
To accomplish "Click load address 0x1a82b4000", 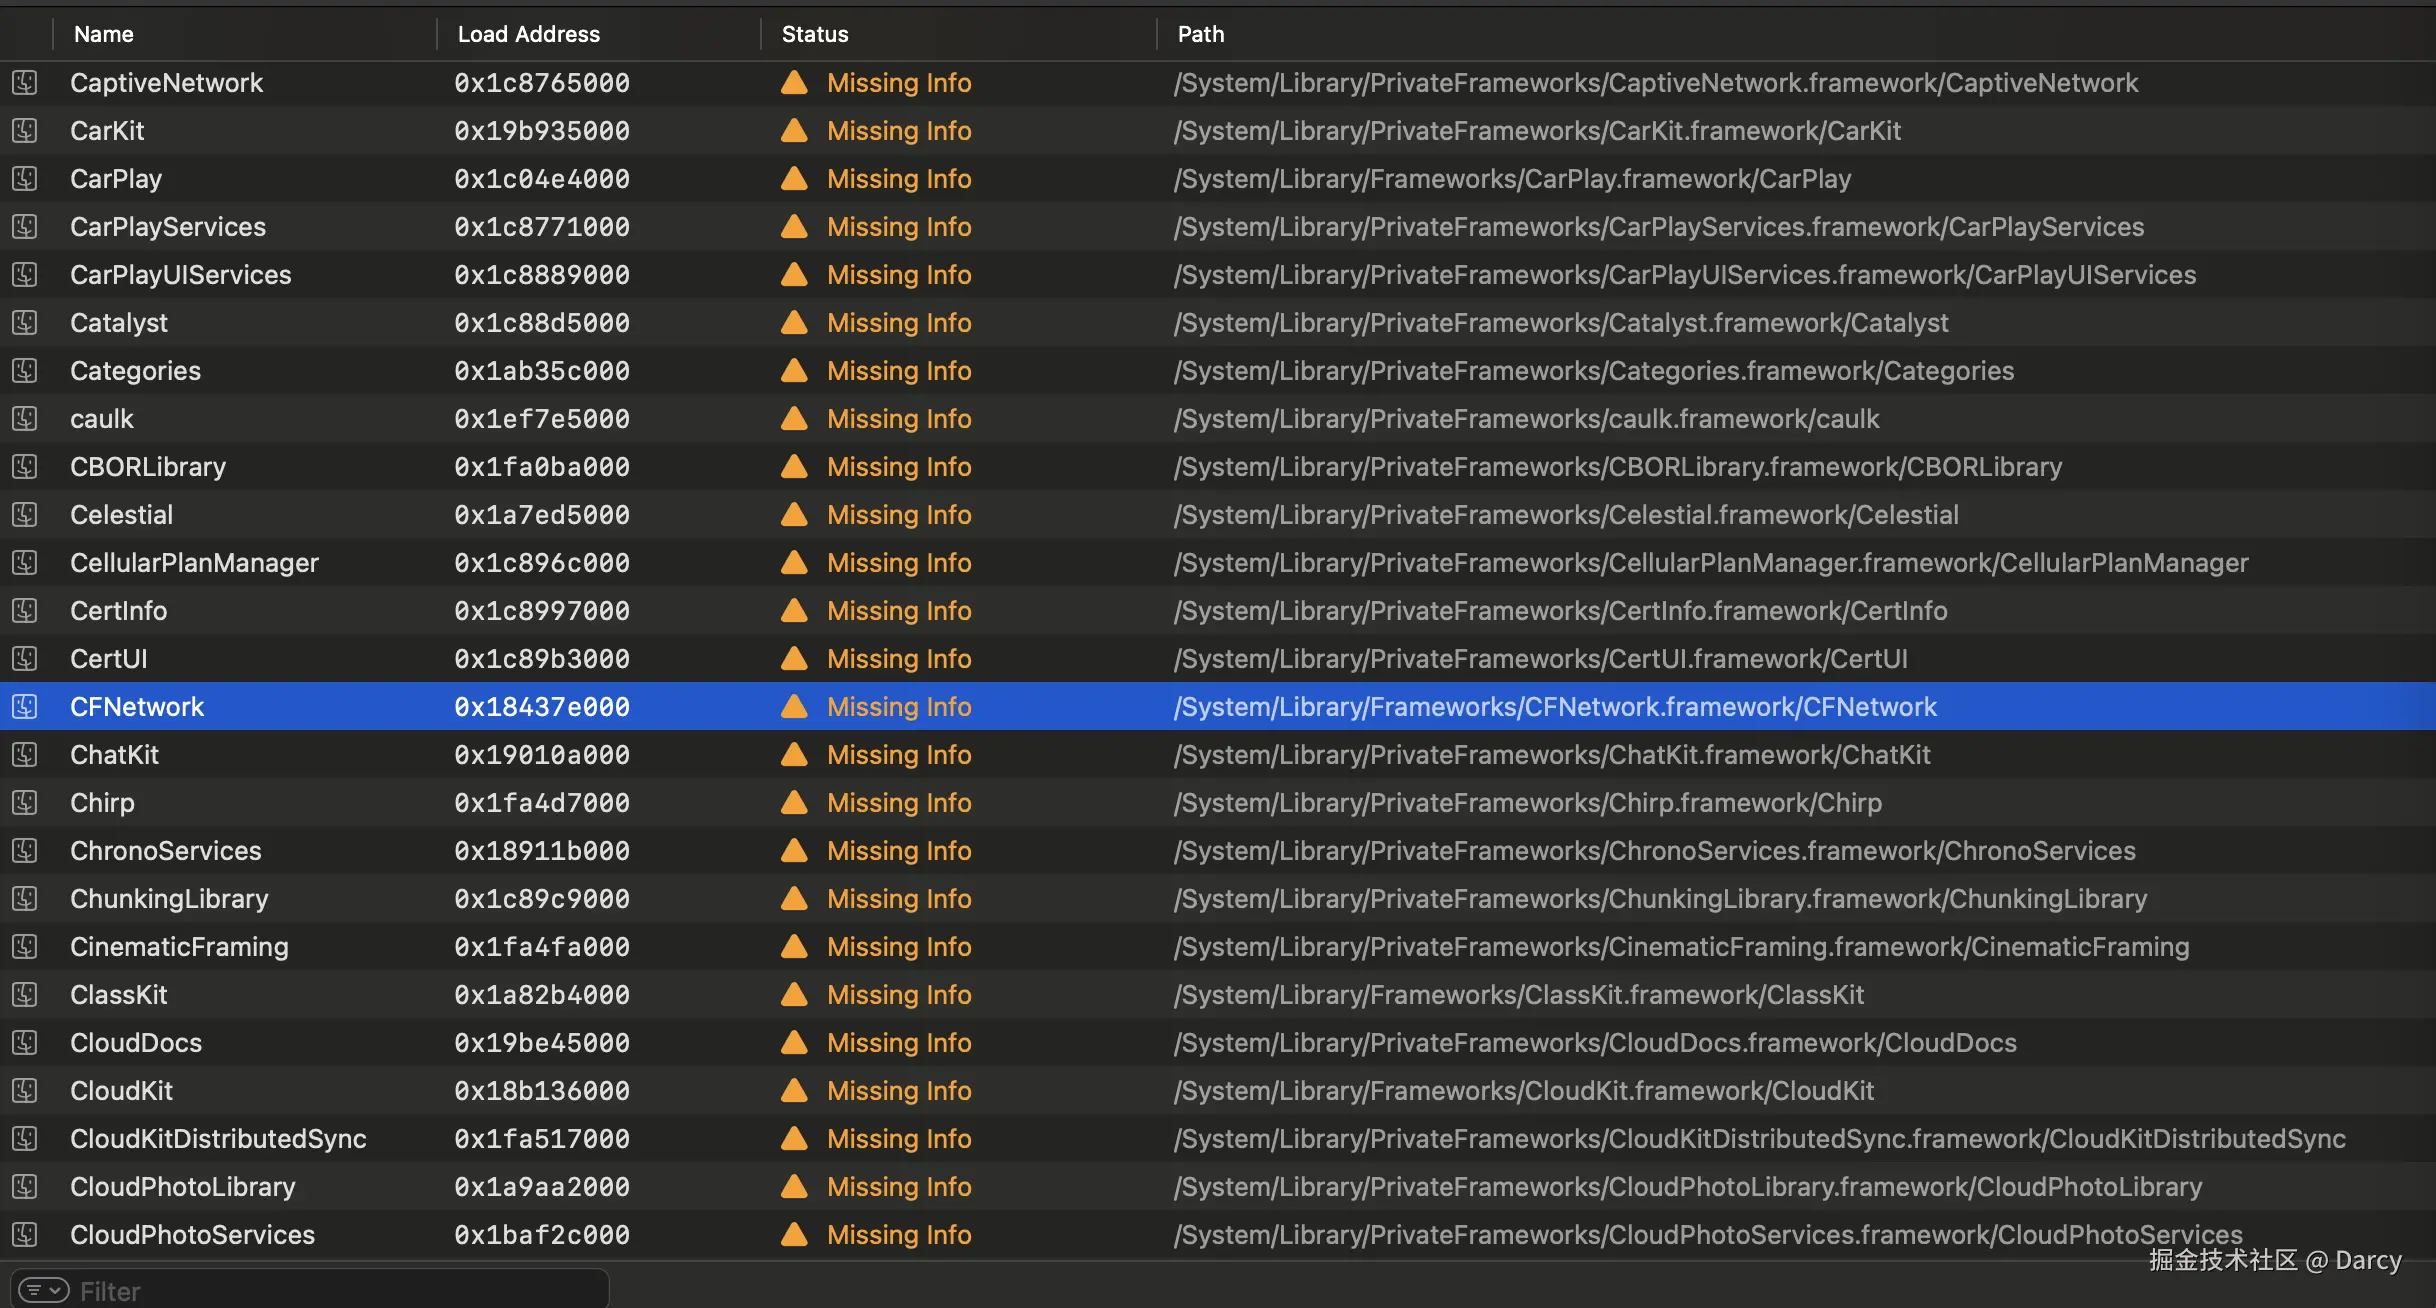I will pyautogui.click(x=542, y=994).
